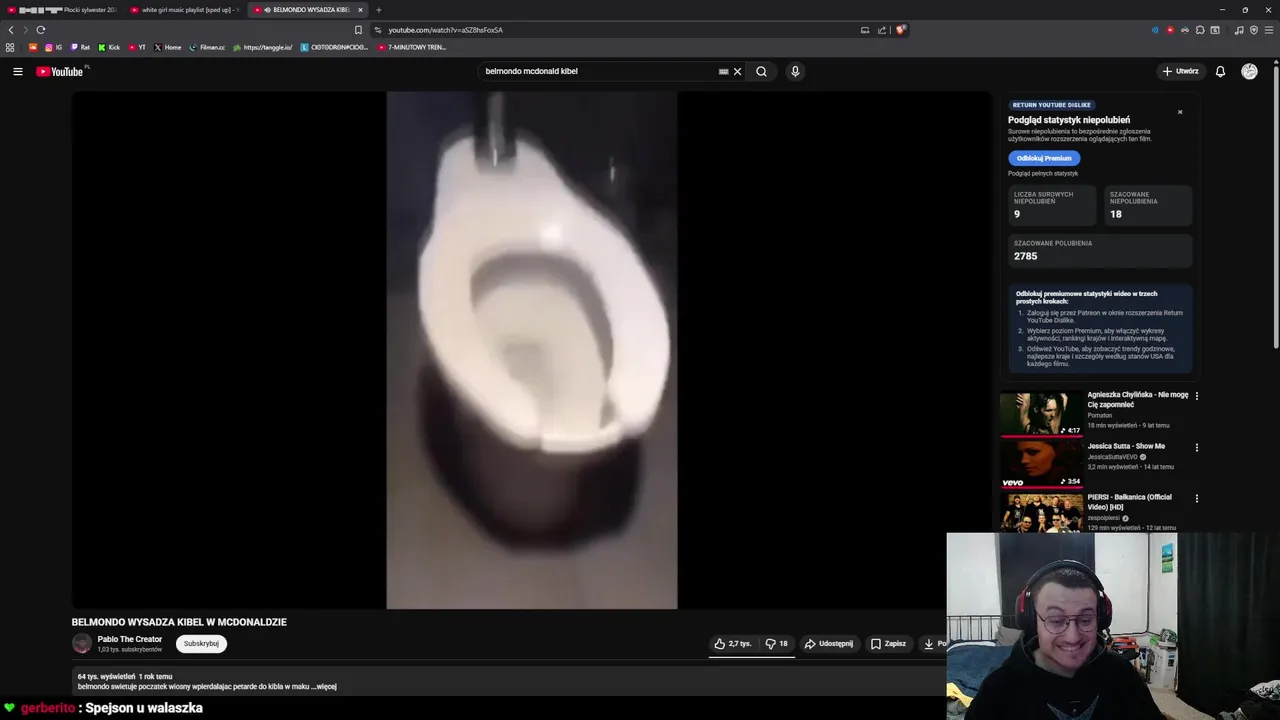Select the BELMONDO WYSADZA KIBEL tab
The width and height of the screenshot is (1280, 720).
(x=305, y=10)
